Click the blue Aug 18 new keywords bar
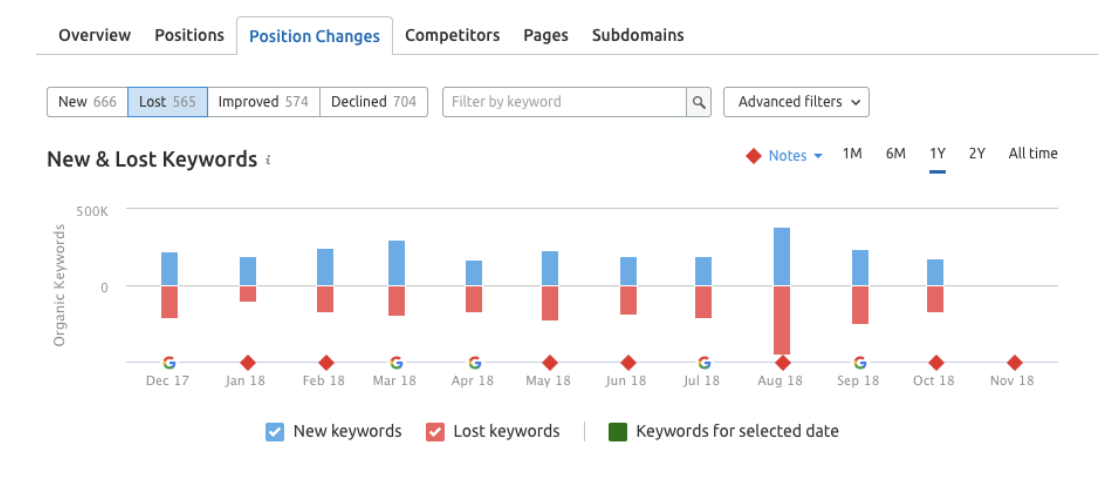This screenshot has height=480, width=1106. 782,256
